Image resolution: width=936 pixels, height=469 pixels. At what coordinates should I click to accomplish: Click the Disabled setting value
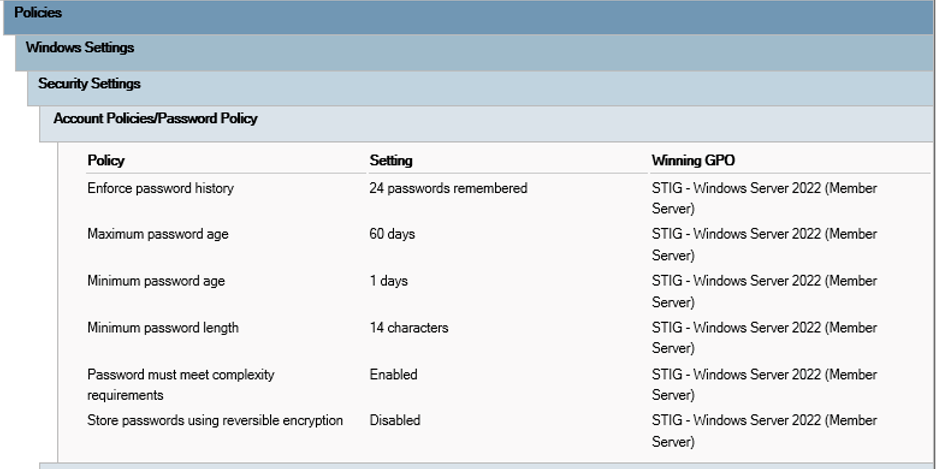click(x=395, y=421)
